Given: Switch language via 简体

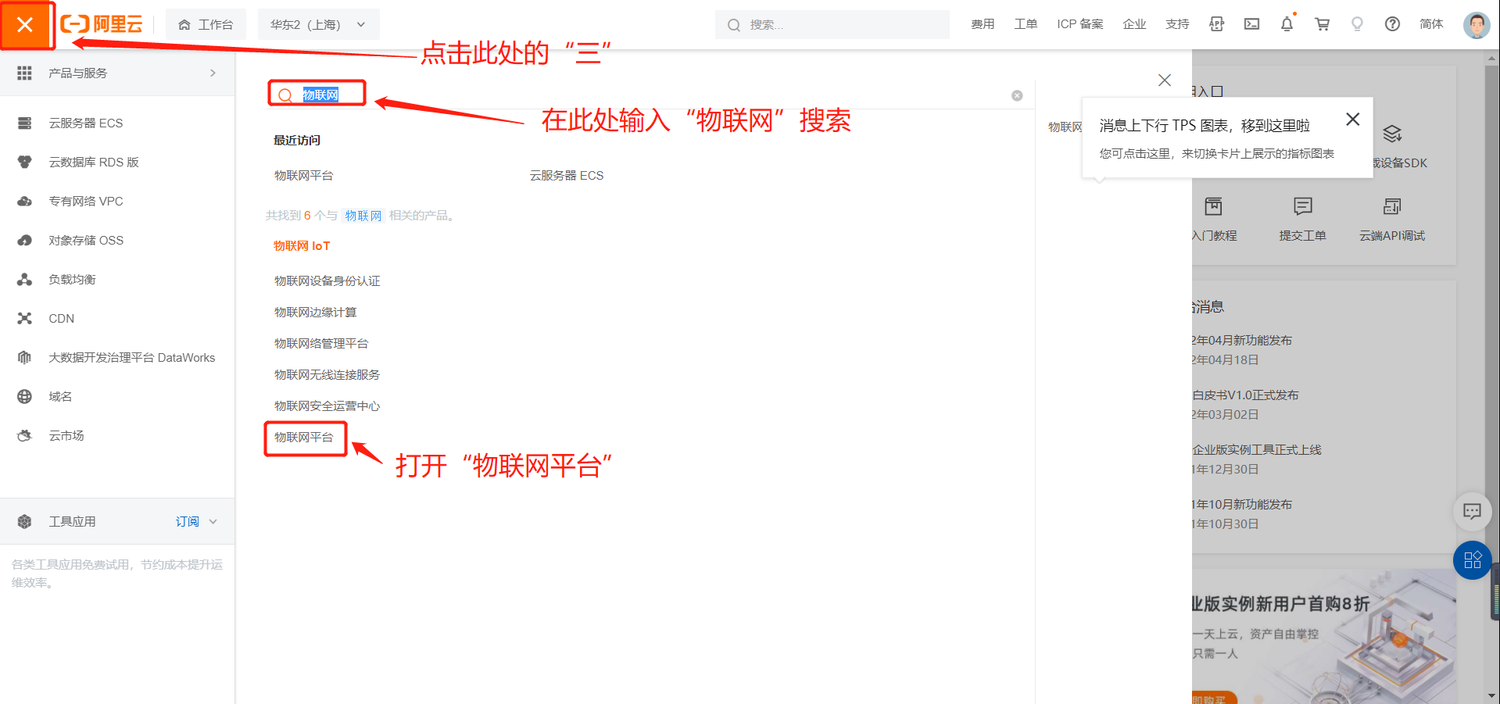Looking at the screenshot, I should click(1431, 24).
